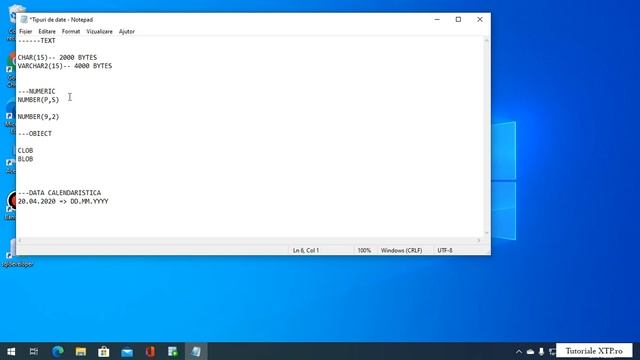Image resolution: width=640 pixels, height=360 pixels.
Task: Select the active Notepad taskbar button
Action: click(x=196, y=351)
